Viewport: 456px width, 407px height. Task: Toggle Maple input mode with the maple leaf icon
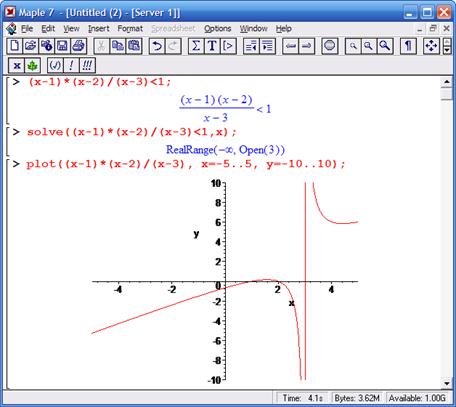pyautogui.click(x=32, y=65)
